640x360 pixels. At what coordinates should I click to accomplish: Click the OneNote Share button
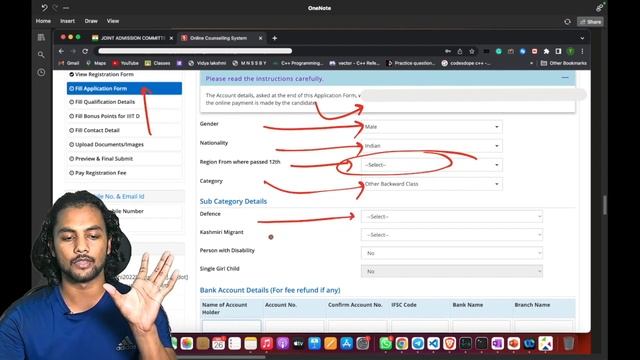[590, 22]
